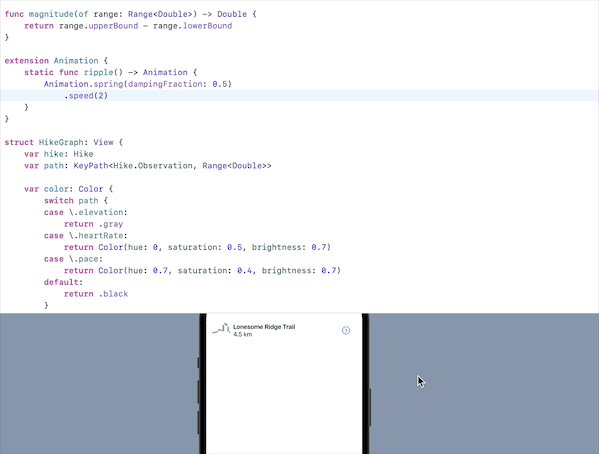The image size is (599, 454).
Task: Click the var path: KeyPath line
Action: pos(148,166)
